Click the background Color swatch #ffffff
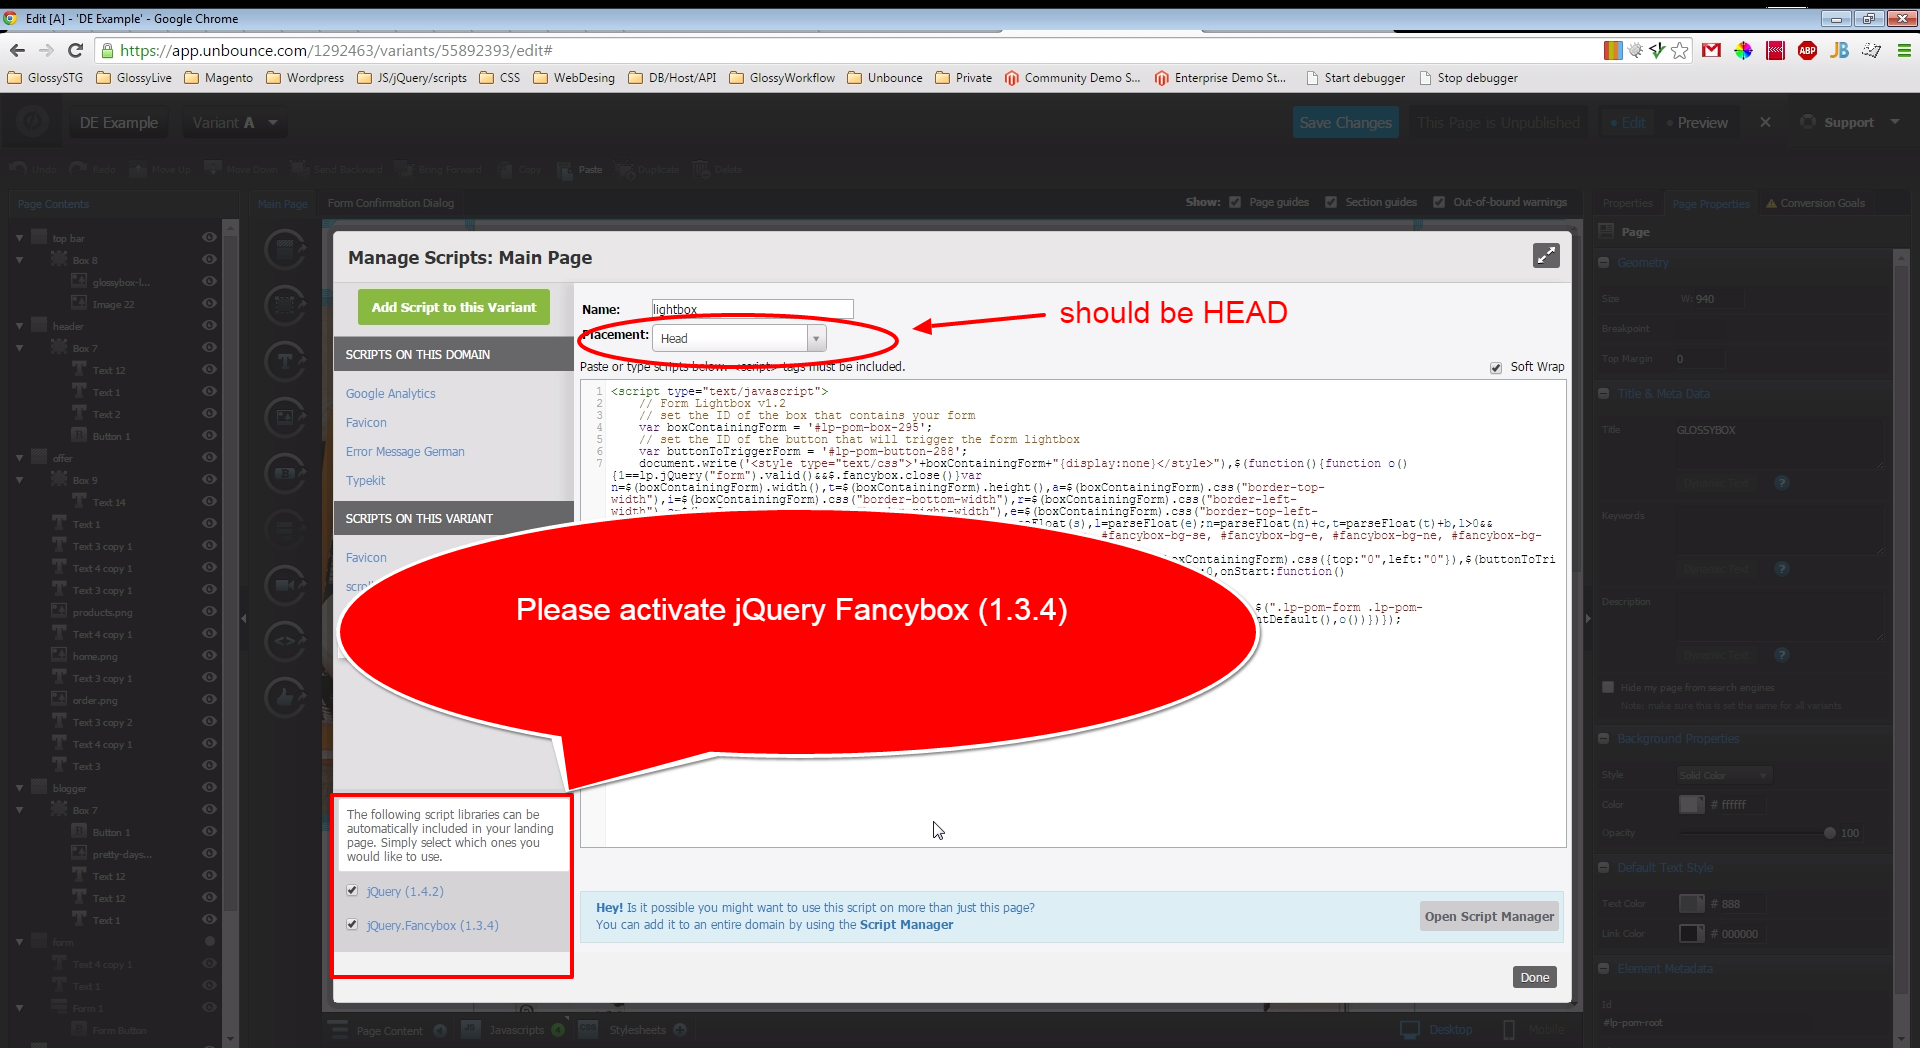 (x=1691, y=804)
